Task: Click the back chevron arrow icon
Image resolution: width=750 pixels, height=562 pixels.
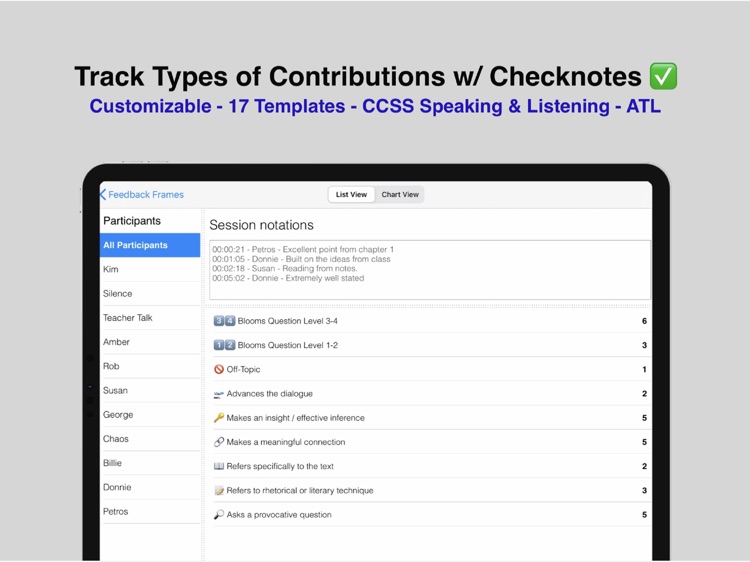Action: click(x=103, y=195)
